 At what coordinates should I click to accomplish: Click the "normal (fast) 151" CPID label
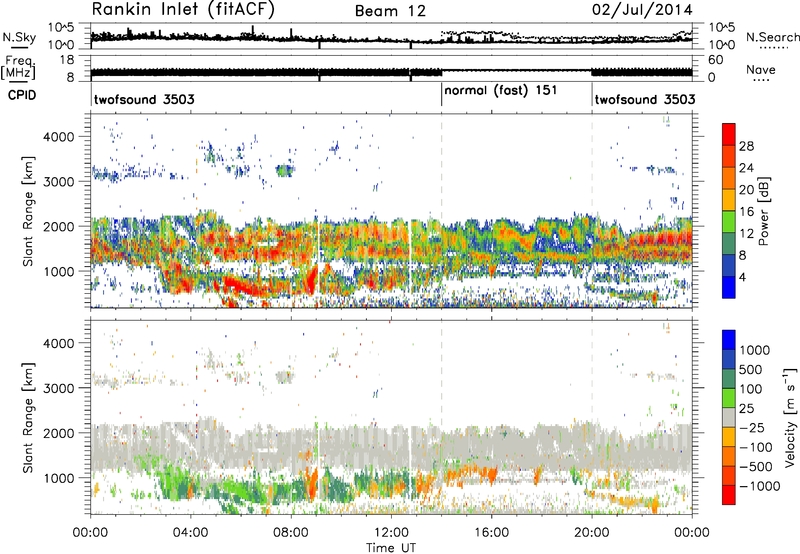click(x=501, y=91)
